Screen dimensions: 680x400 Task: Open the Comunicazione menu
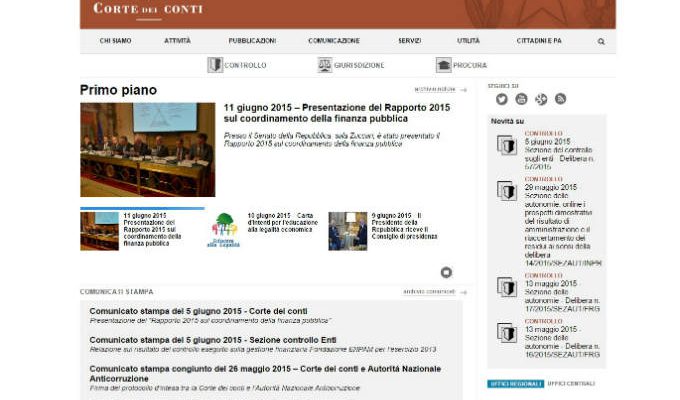point(334,41)
